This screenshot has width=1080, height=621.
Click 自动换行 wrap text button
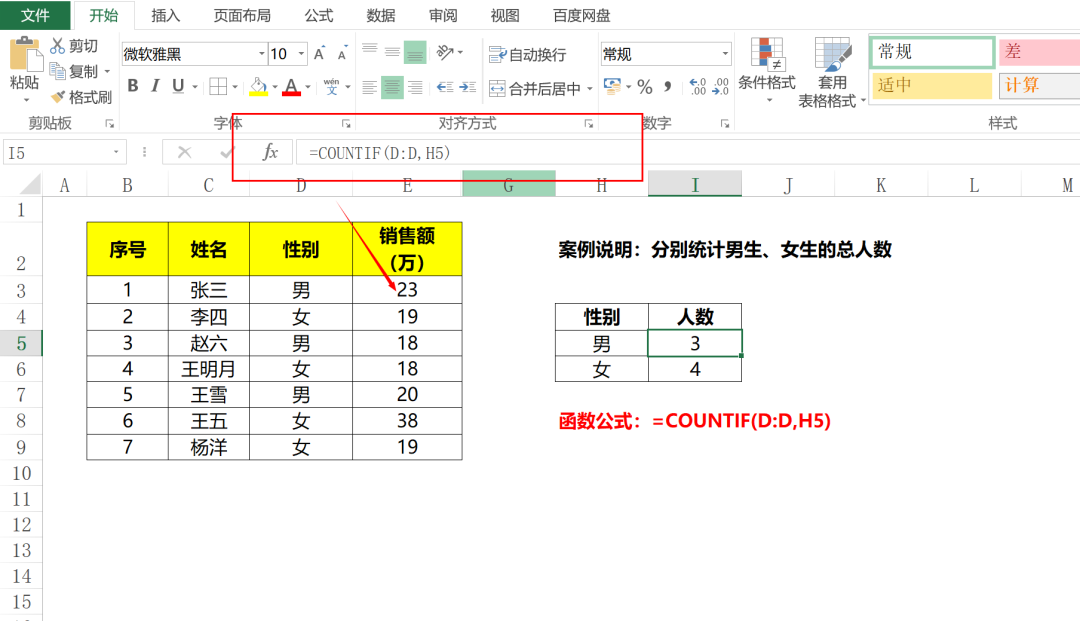528,54
